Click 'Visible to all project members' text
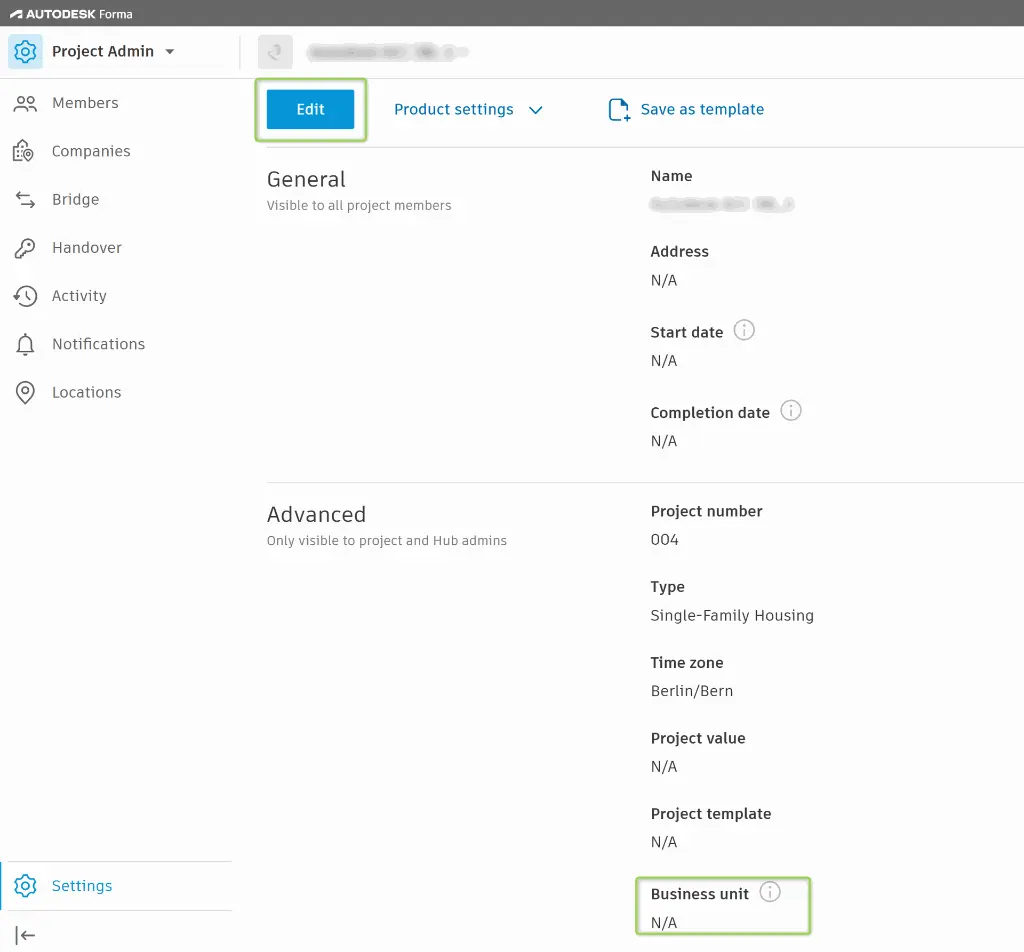 click(x=359, y=206)
